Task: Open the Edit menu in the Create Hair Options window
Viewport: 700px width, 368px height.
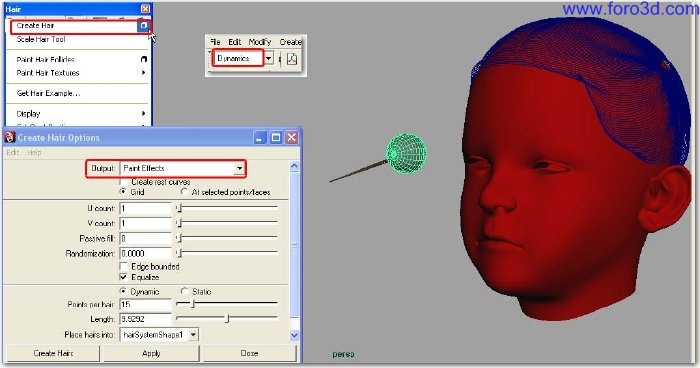Action: pyautogui.click(x=12, y=152)
